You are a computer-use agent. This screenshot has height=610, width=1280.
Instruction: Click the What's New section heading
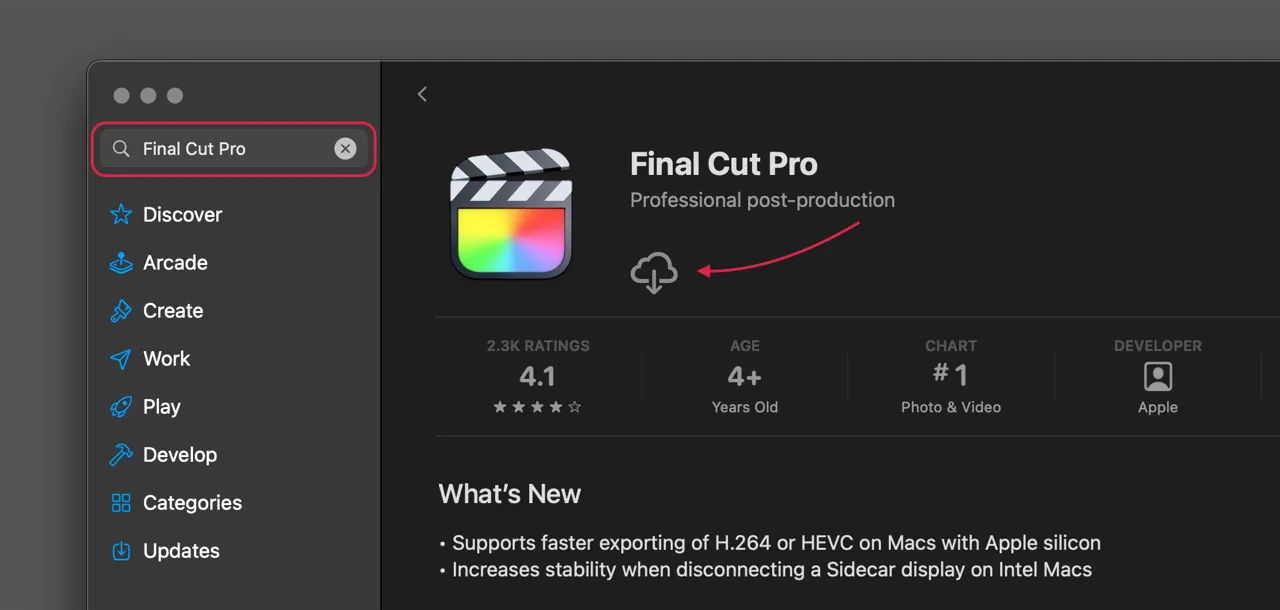coord(509,493)
